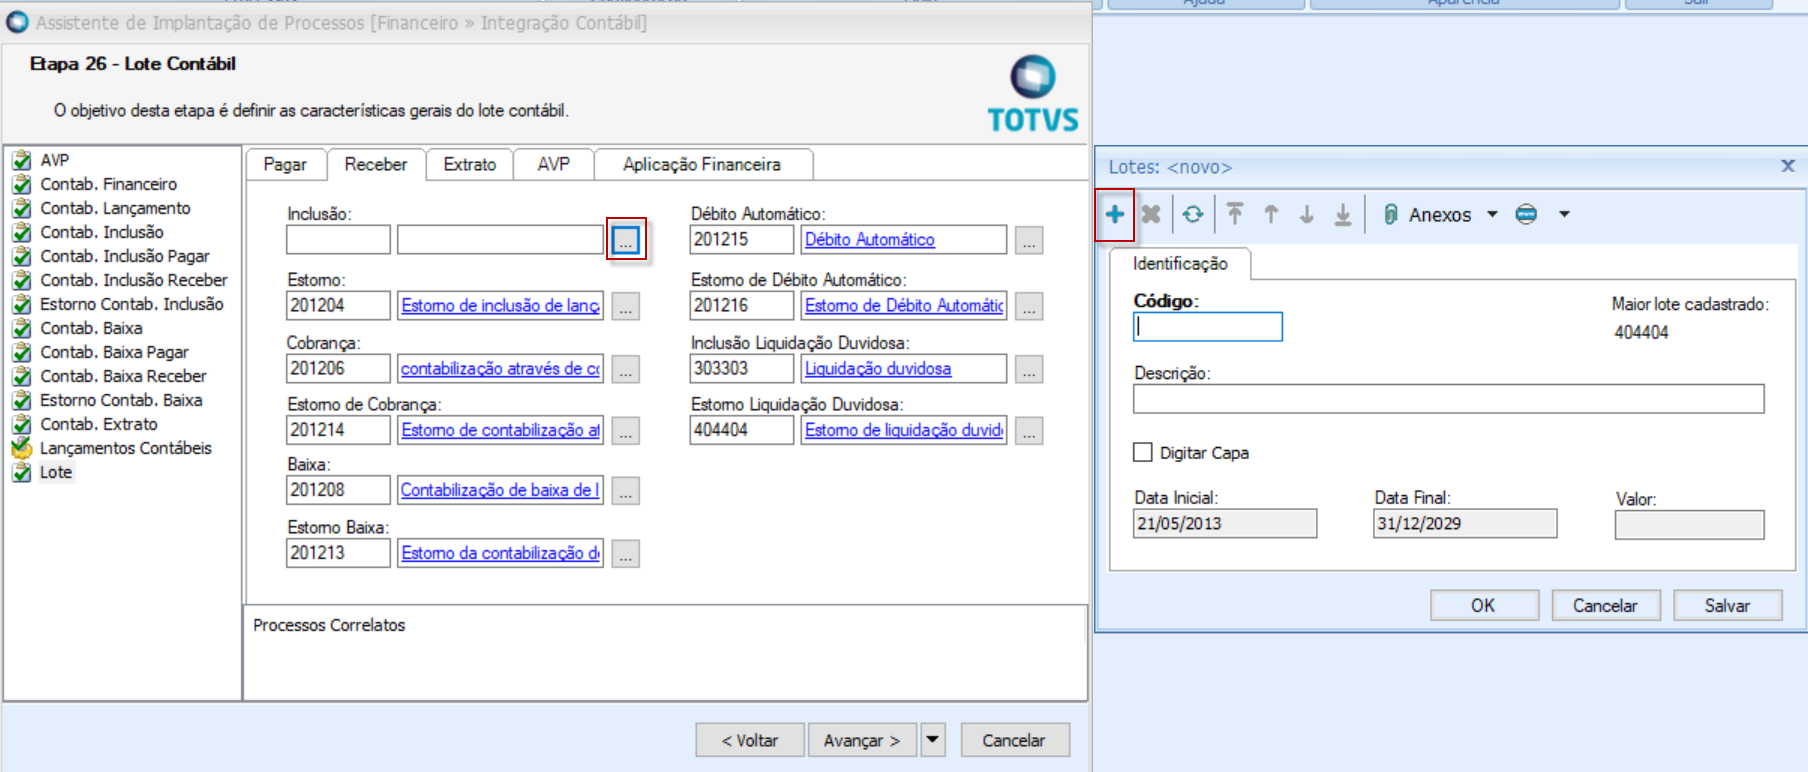Confirm Lotes dialog with OK
Image resolution: width=1808 pixels, height=772 pixels.
1484,605
